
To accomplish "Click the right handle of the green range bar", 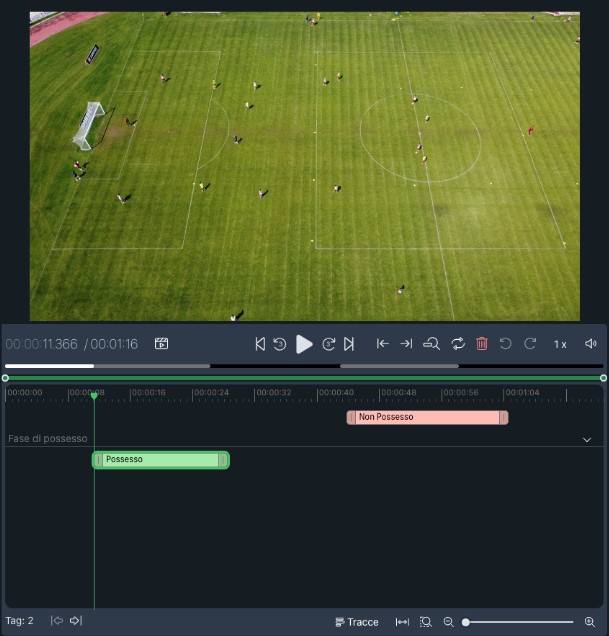I will [x=603, y=378].
